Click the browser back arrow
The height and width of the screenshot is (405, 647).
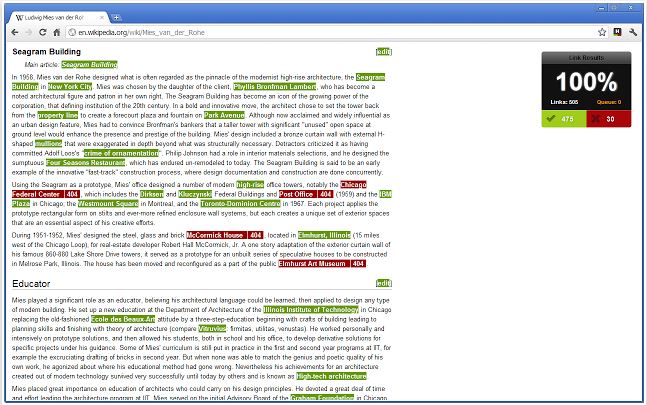coord(15,32)
